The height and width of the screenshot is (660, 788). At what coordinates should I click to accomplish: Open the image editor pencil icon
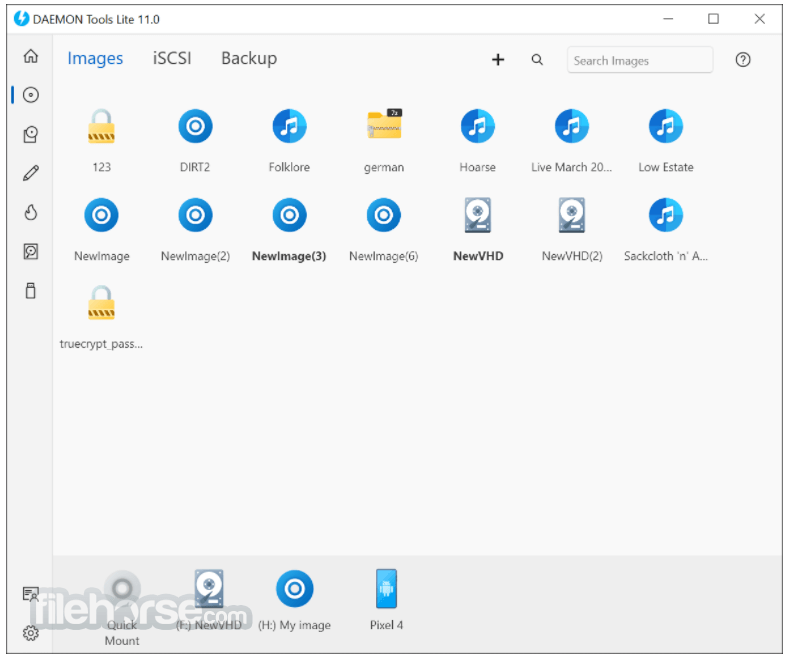pyautogui.click(x=31, y=173)
